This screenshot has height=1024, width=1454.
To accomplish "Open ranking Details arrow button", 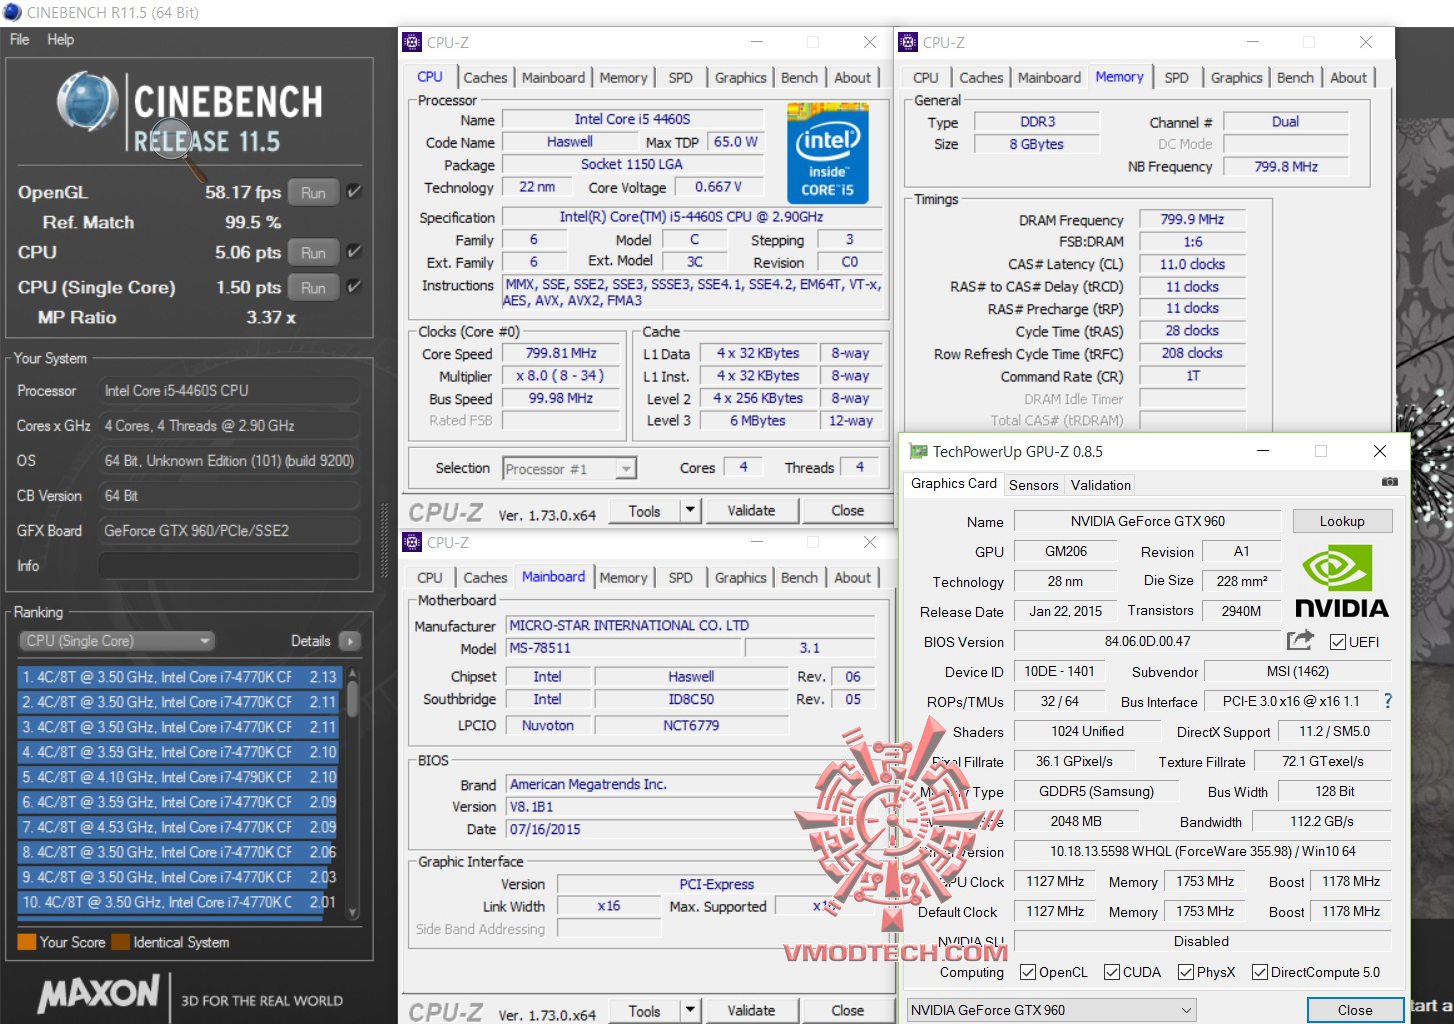I will (x=350, y=641).
